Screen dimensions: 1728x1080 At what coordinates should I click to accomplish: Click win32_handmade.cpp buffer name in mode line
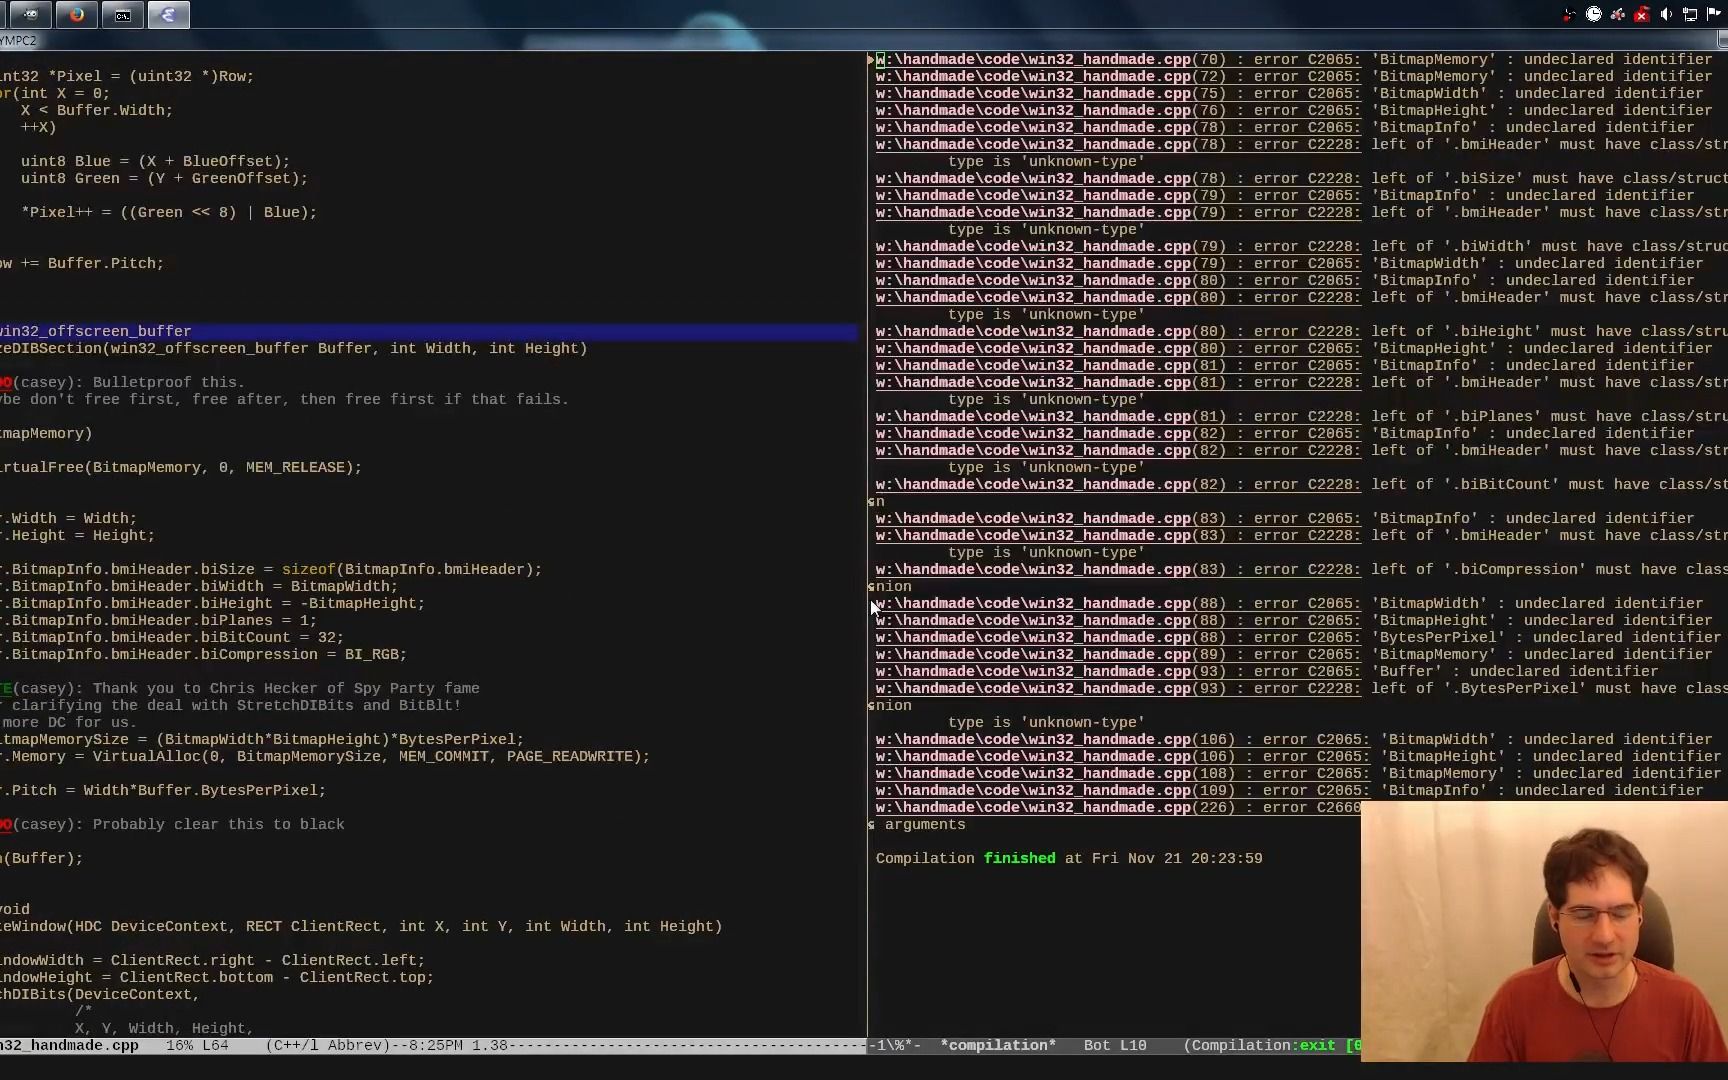(x=69, y=1046)
